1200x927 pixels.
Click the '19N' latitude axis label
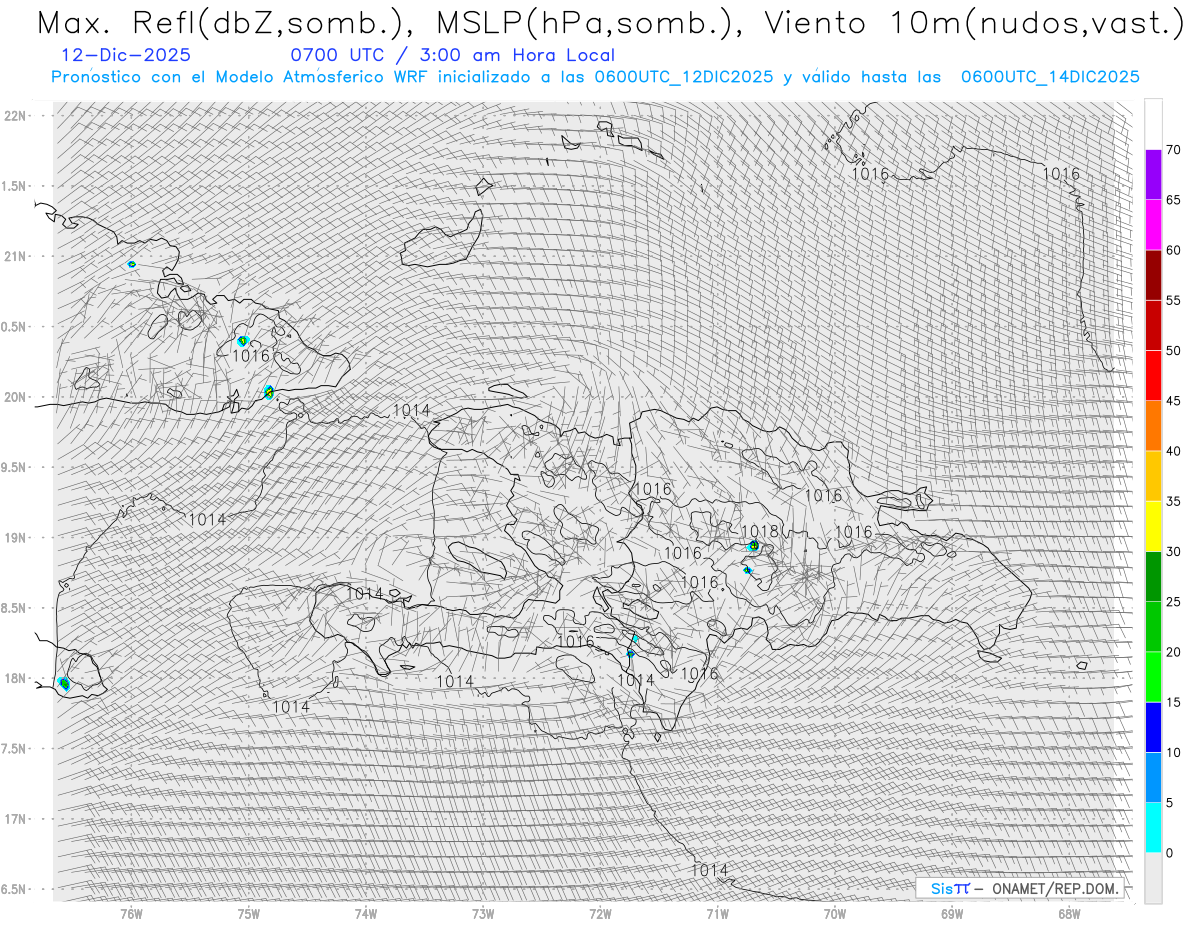(x=16, y=538)
